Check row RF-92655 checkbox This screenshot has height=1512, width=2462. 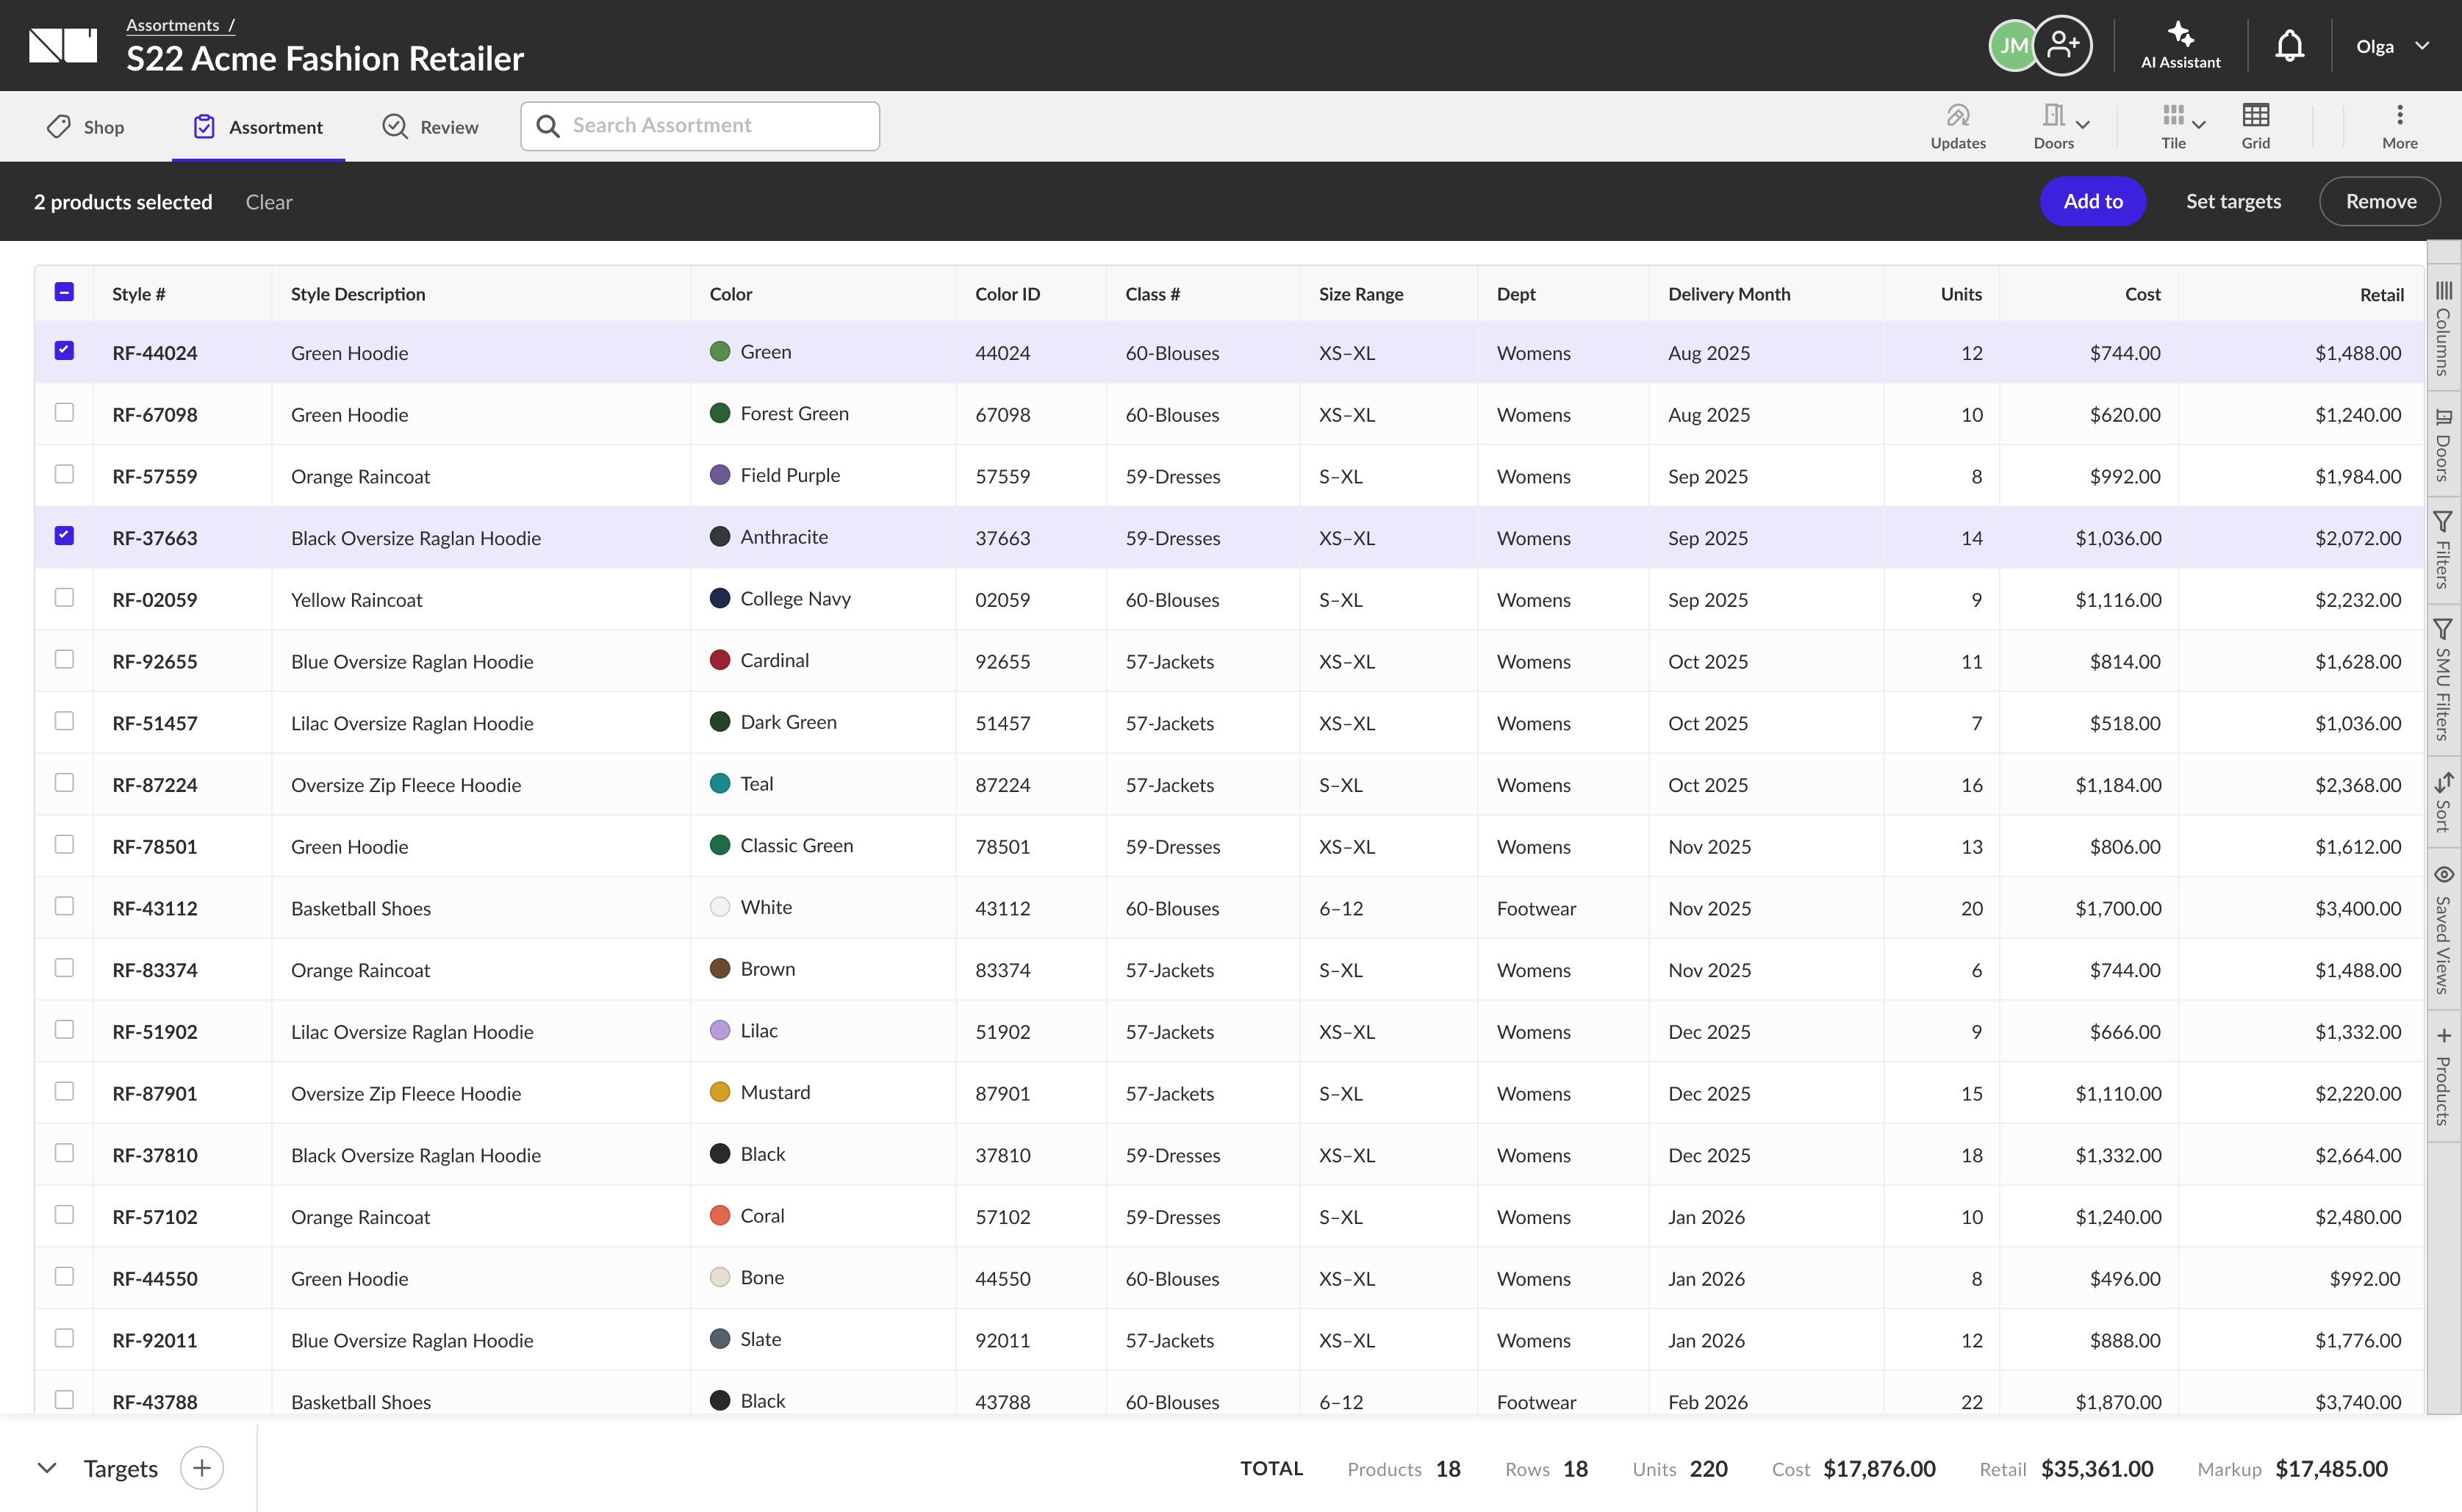pyautogui.click(x=64, y=659)
